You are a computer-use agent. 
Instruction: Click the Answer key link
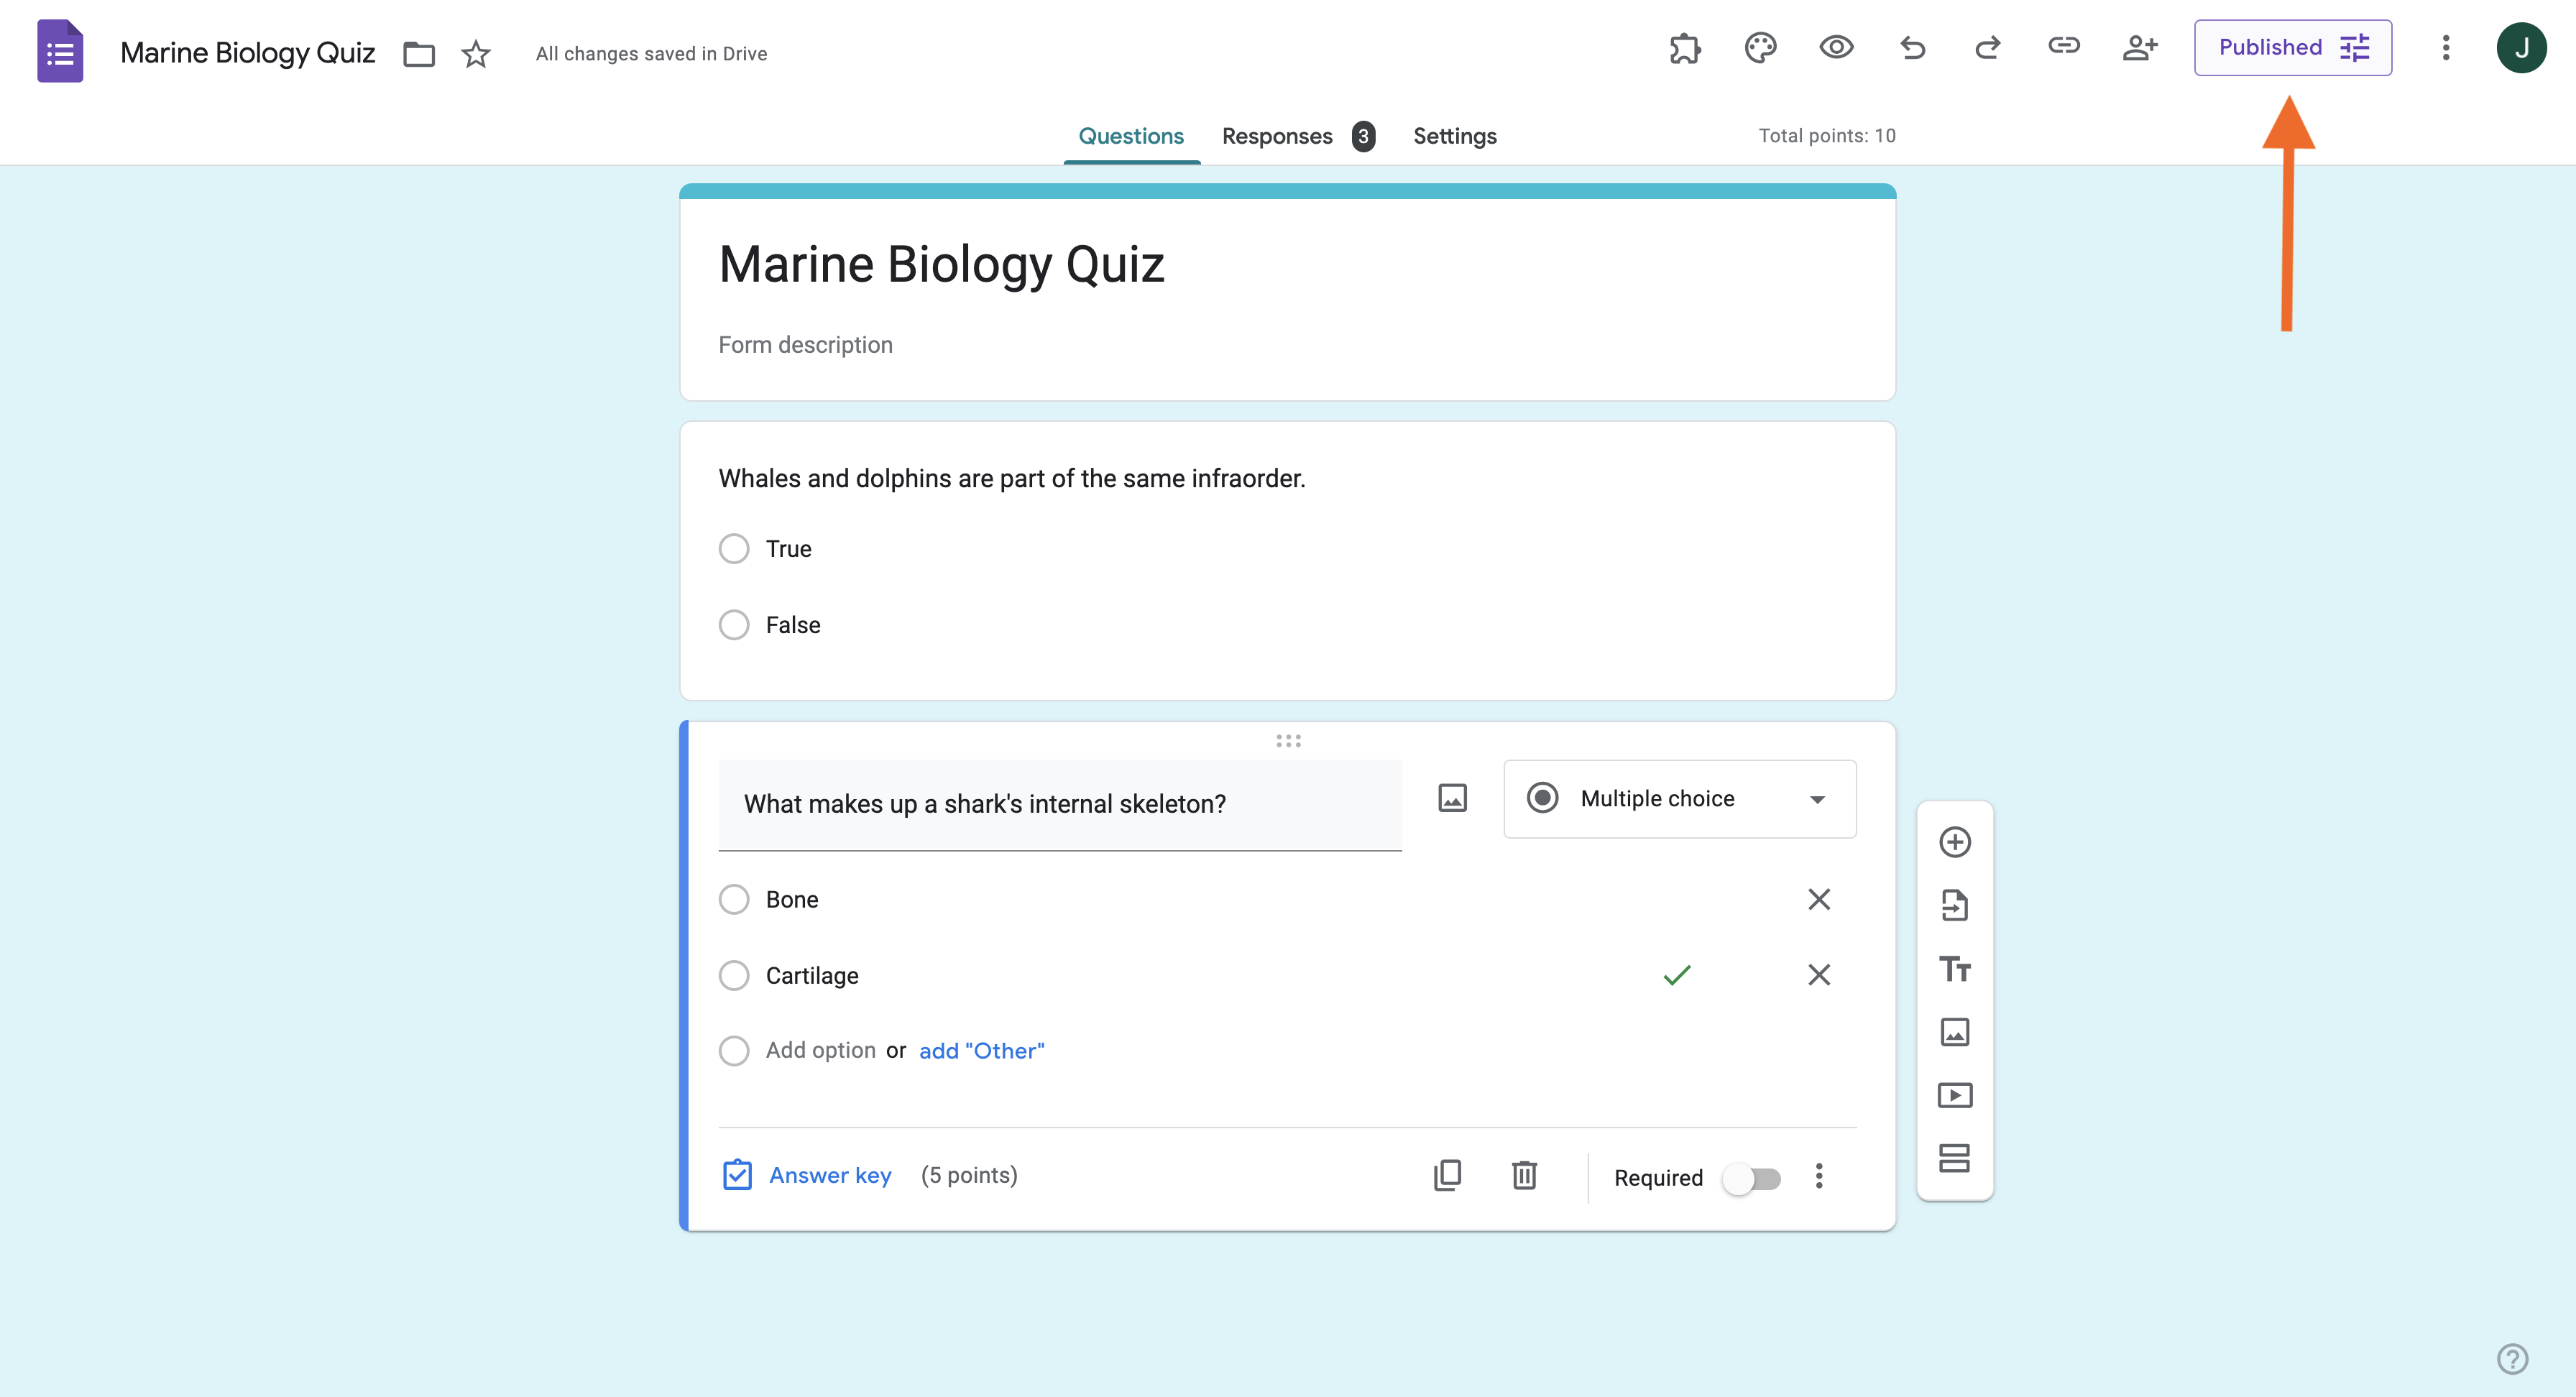(829, 1175)
